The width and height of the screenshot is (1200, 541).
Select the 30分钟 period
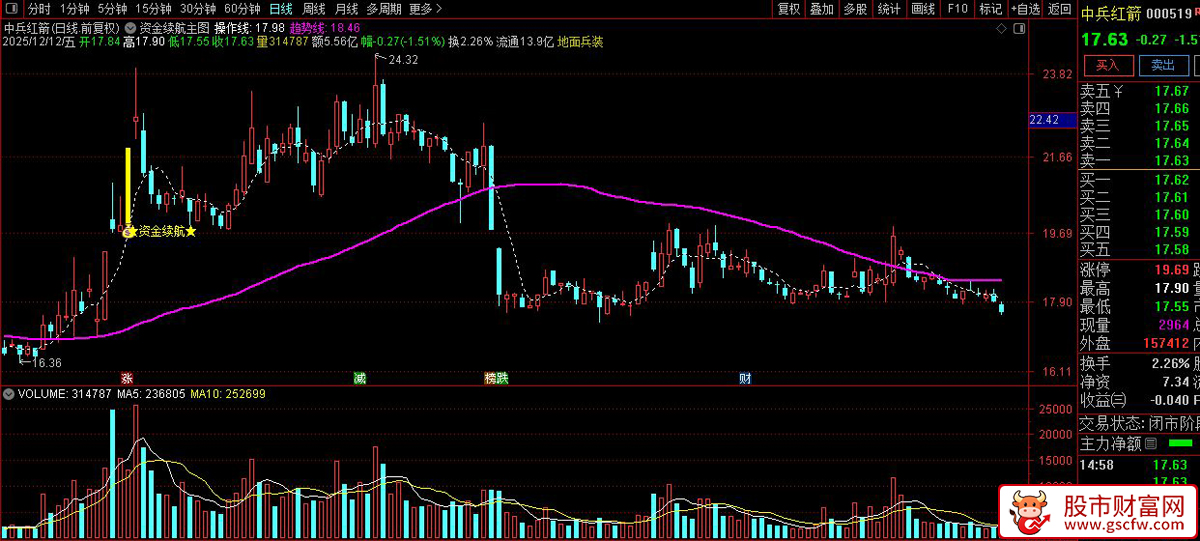[198, 9]
